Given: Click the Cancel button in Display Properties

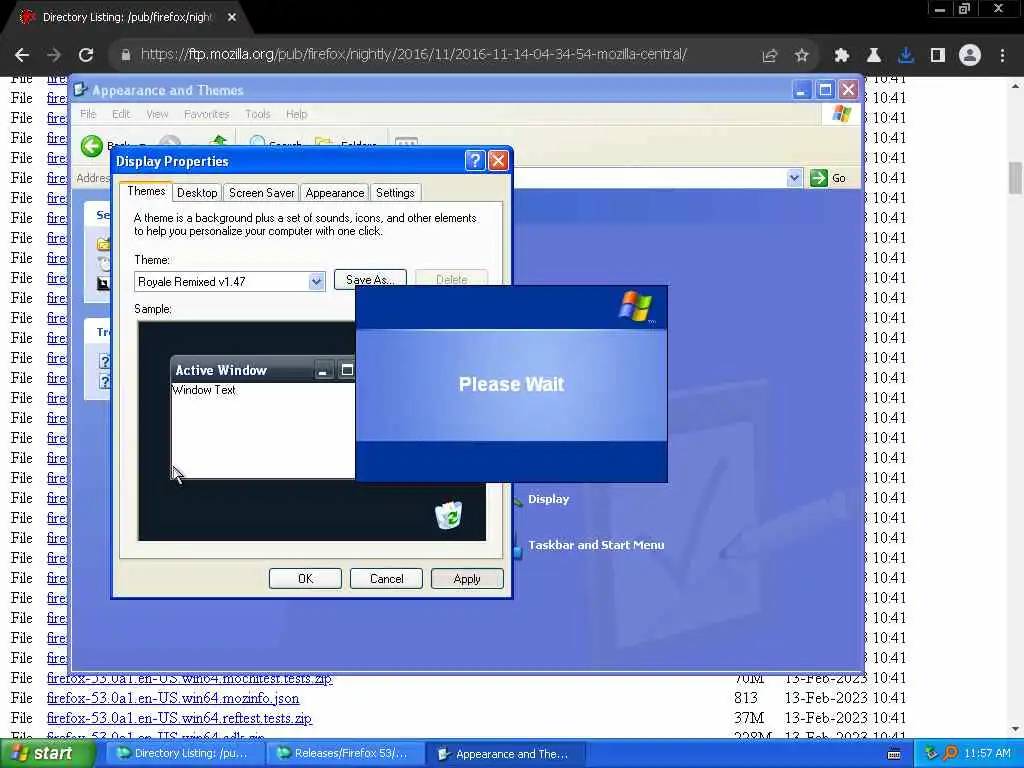Looking at the screenshot, I should [x=386, y=579].
